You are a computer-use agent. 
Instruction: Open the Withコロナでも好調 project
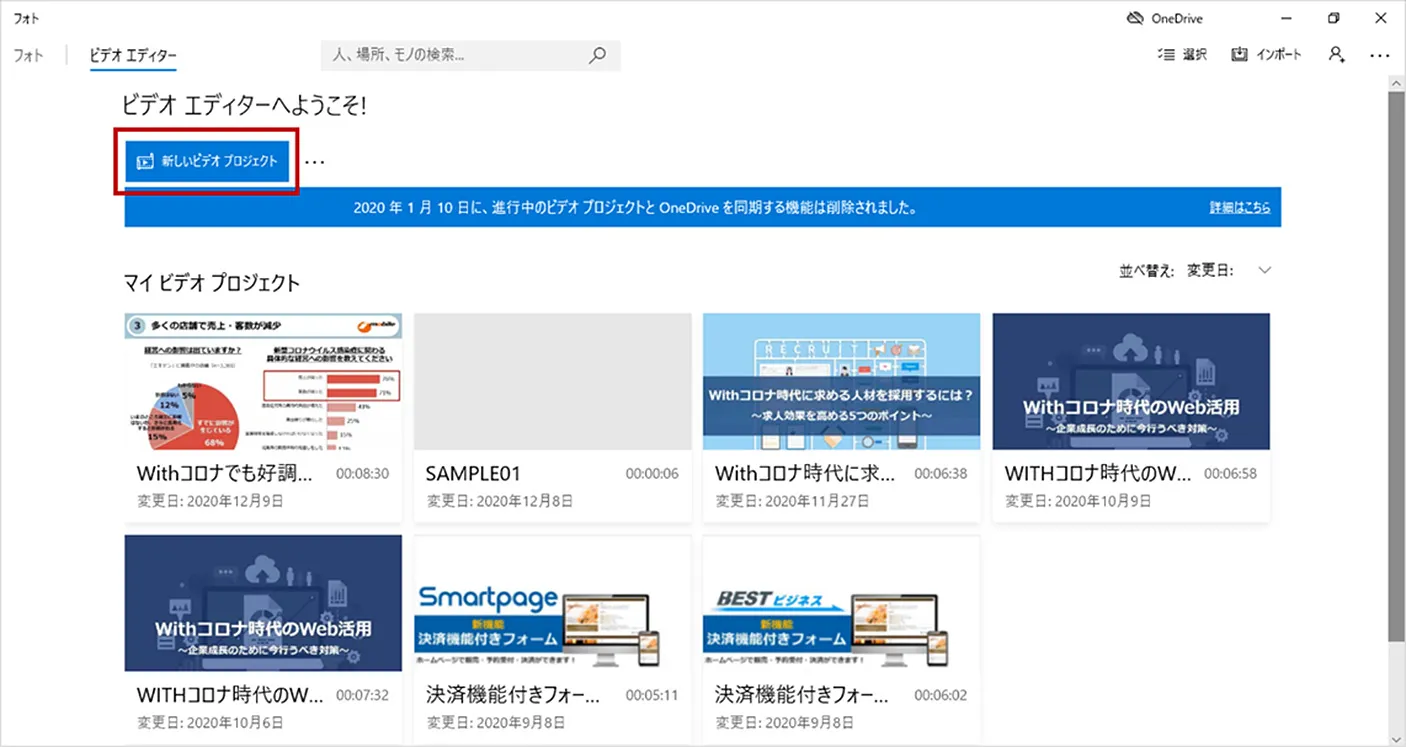point(262,381)
